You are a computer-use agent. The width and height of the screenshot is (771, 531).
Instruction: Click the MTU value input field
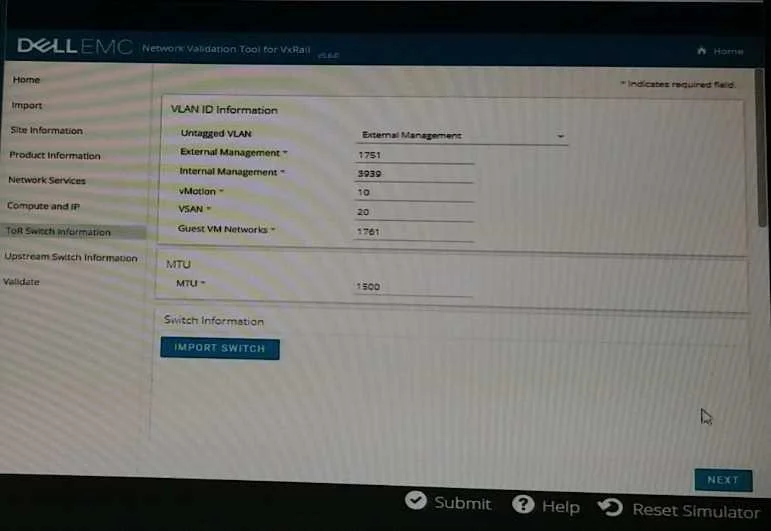click(413, 287)
